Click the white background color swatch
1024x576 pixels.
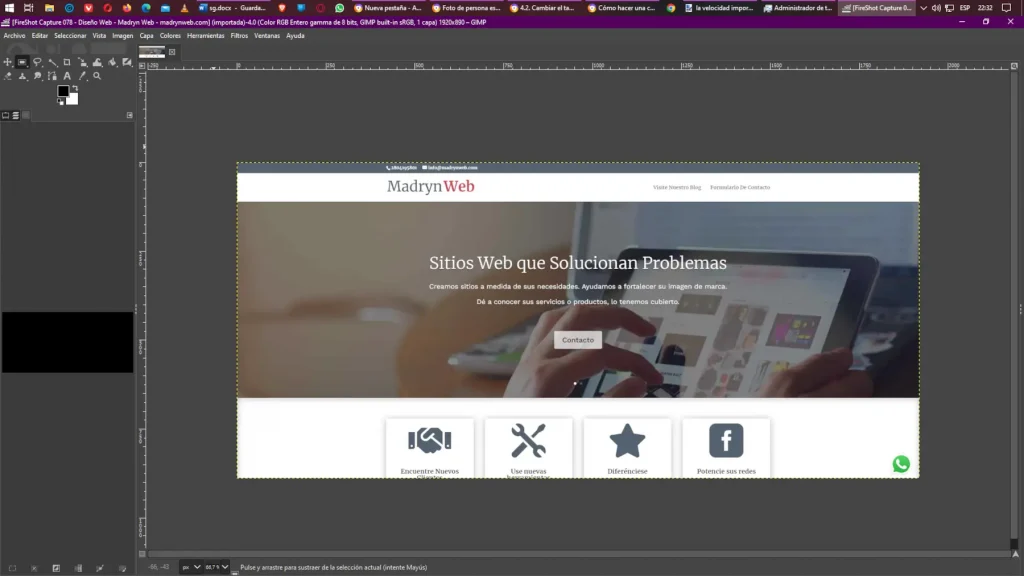coord(73,99)
